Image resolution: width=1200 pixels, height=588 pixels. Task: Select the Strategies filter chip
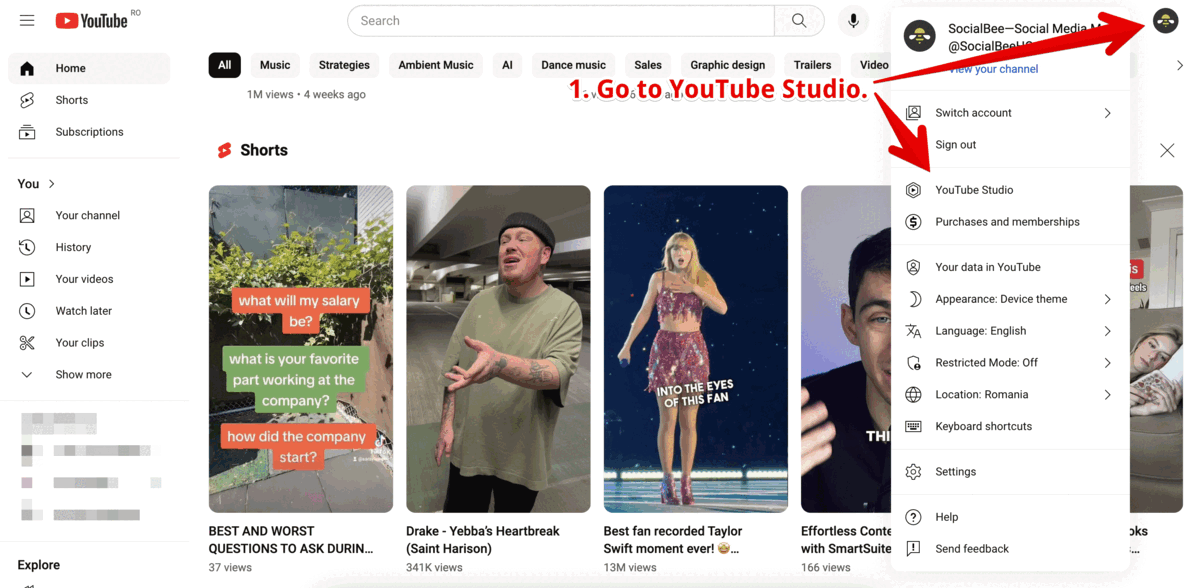(344, 65)
